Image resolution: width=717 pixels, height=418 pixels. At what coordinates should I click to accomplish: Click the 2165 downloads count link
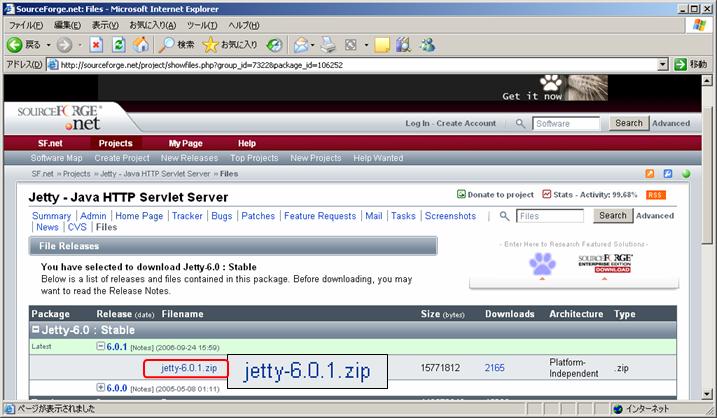[x=494, y=368]
